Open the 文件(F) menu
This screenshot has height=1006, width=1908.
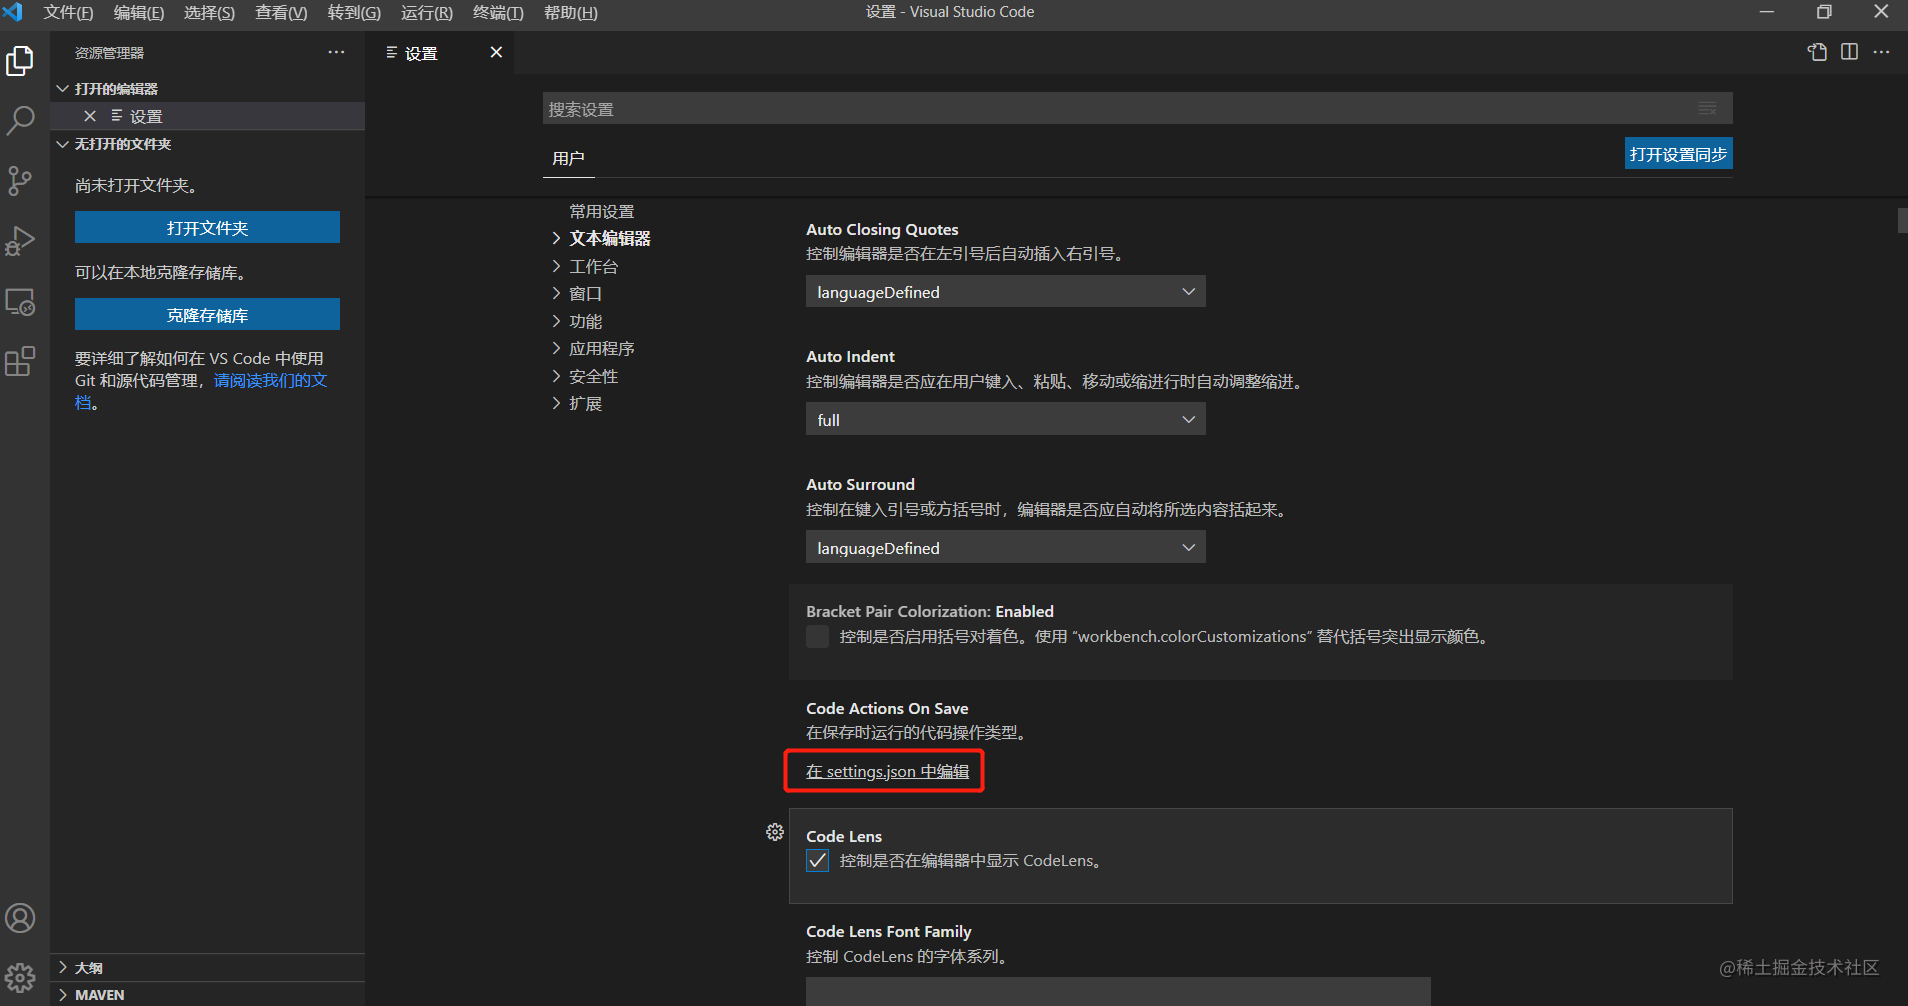click(68, 12)
